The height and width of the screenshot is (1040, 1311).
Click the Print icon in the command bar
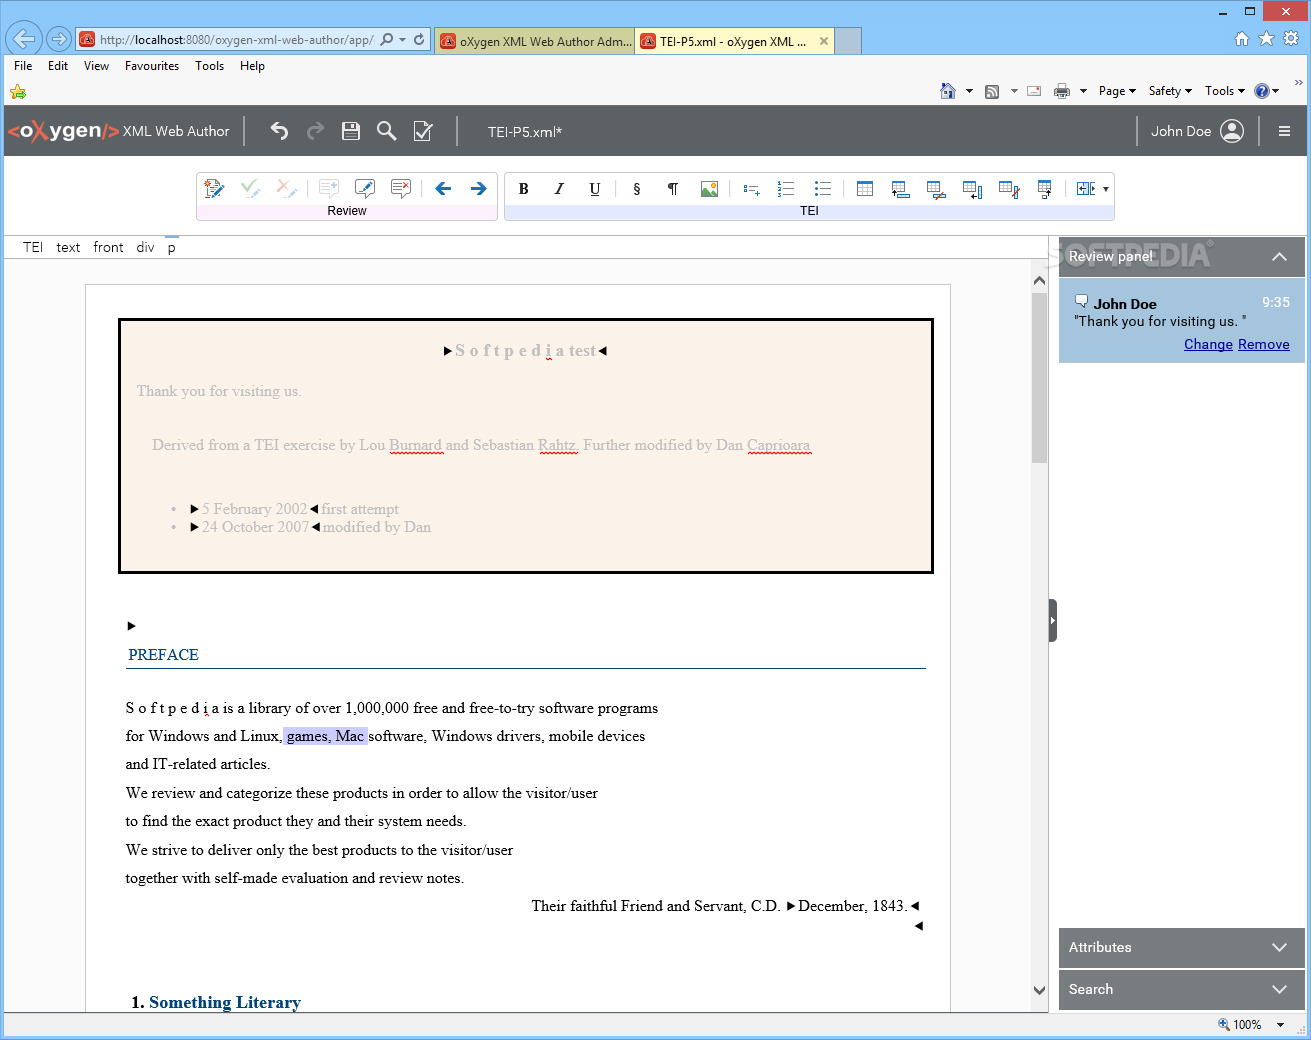coord(1062,91)
